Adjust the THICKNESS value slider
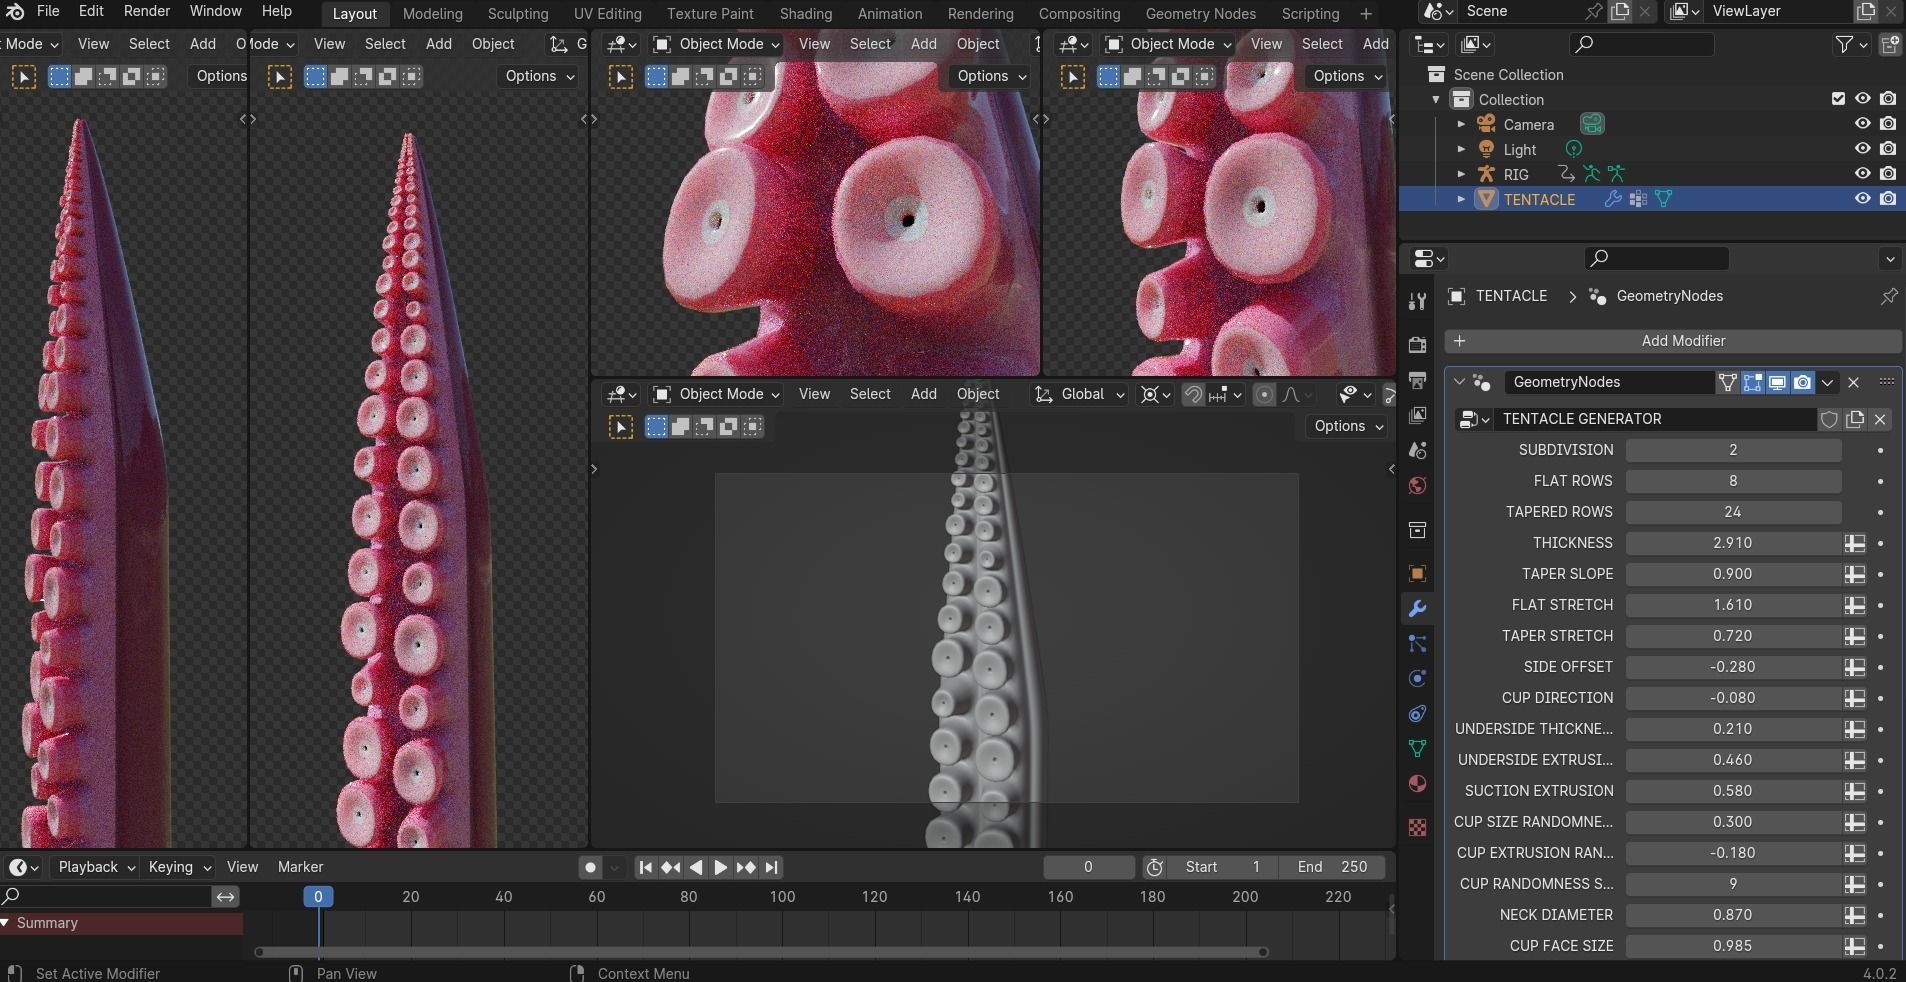The image size is (1906, 982). 1733,543
